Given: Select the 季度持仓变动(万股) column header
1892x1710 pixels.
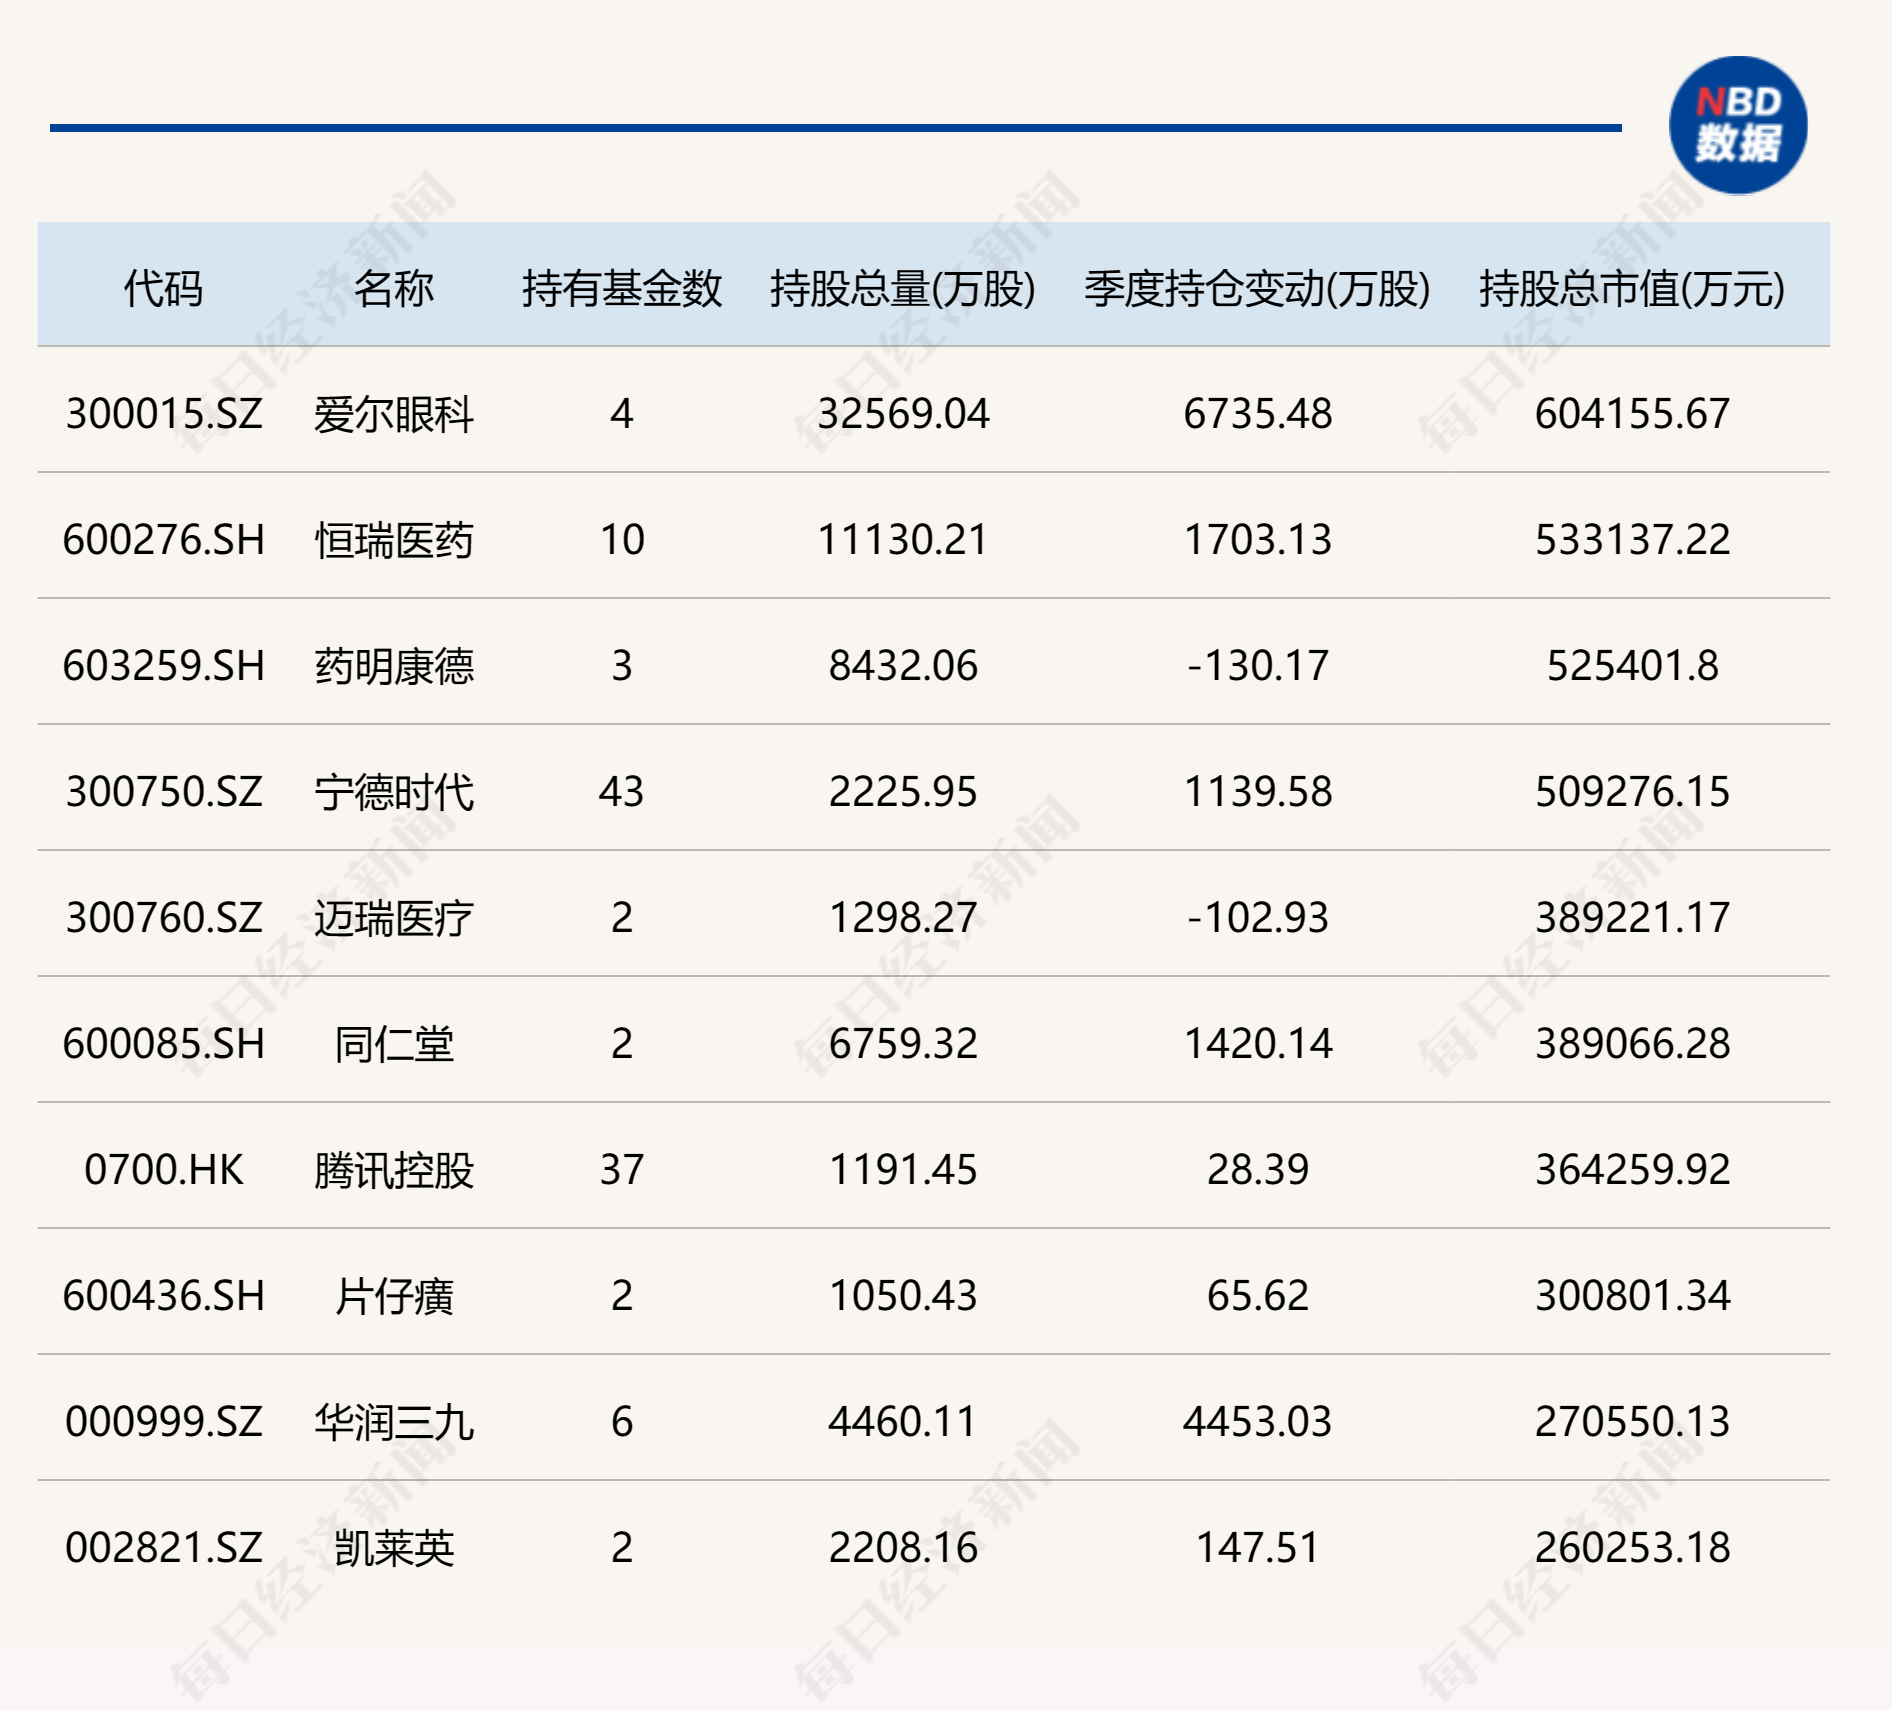Looking at the screenshot, I should coord(1257,289).
